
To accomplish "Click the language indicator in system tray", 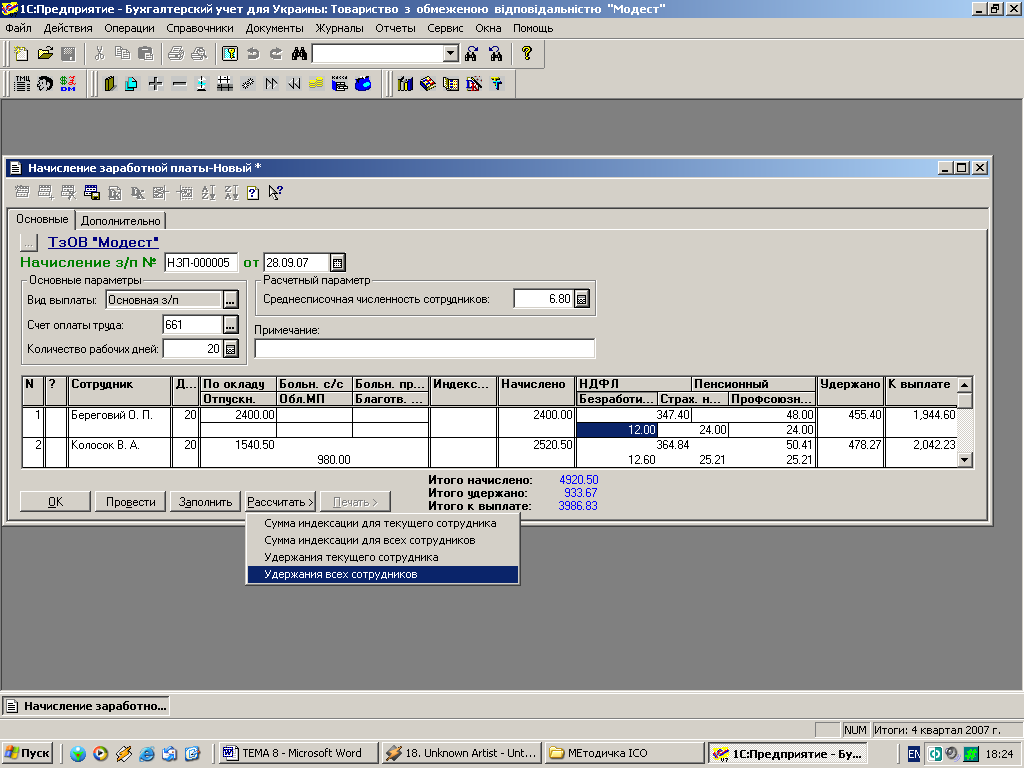I will tap(914, 754).
